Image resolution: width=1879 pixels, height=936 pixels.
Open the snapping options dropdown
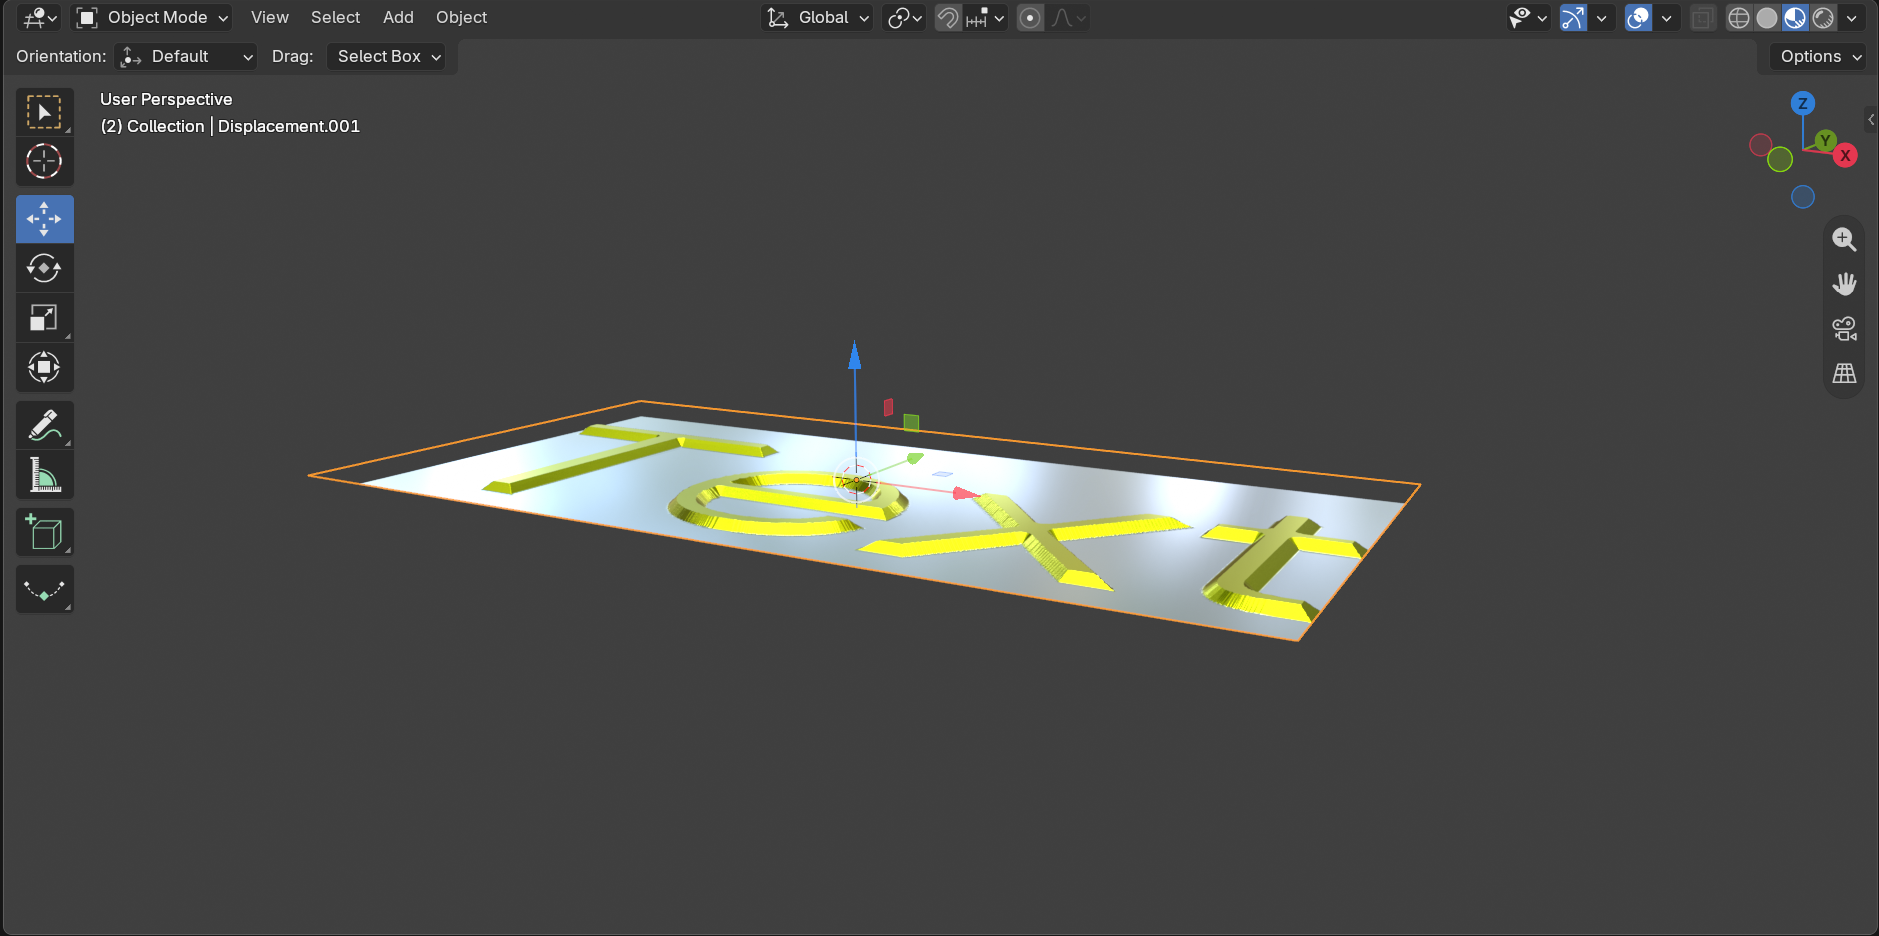coord(987,18)
